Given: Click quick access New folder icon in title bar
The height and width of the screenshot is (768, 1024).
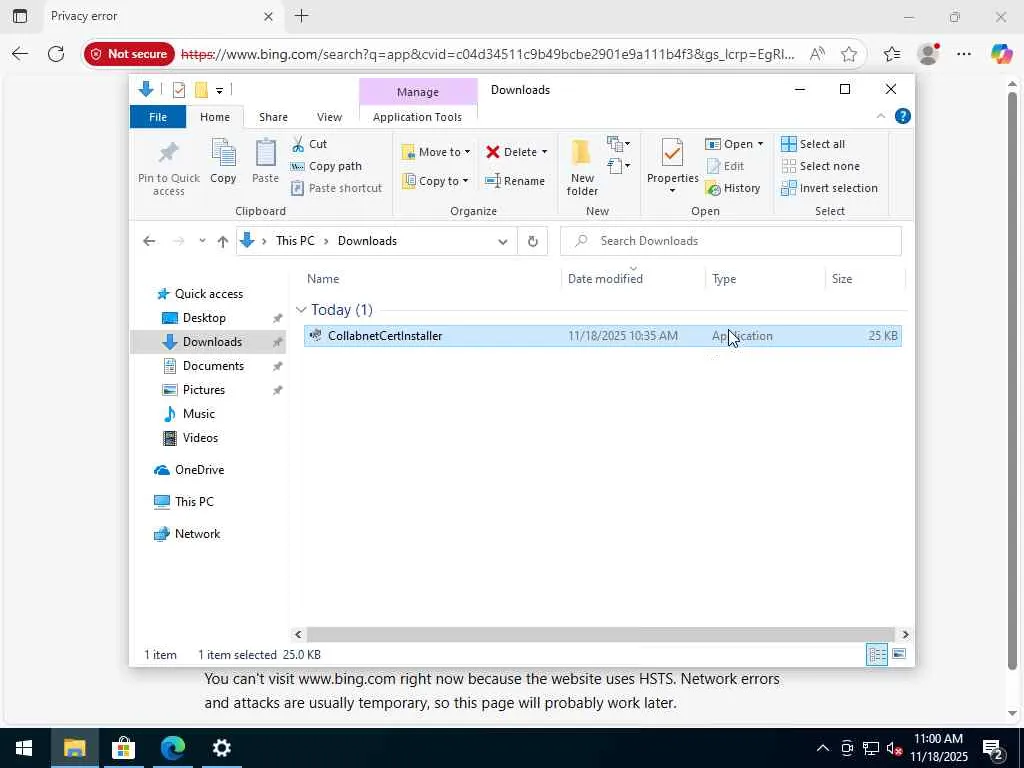Looking at the screenshot, I should 201,90.
